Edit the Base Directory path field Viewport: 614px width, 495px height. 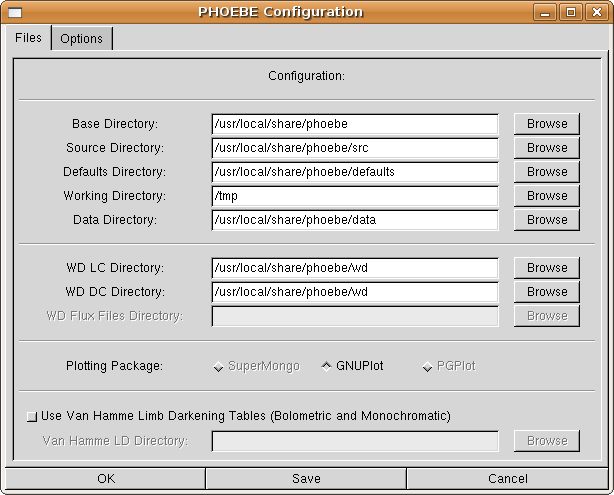[355, 124]
